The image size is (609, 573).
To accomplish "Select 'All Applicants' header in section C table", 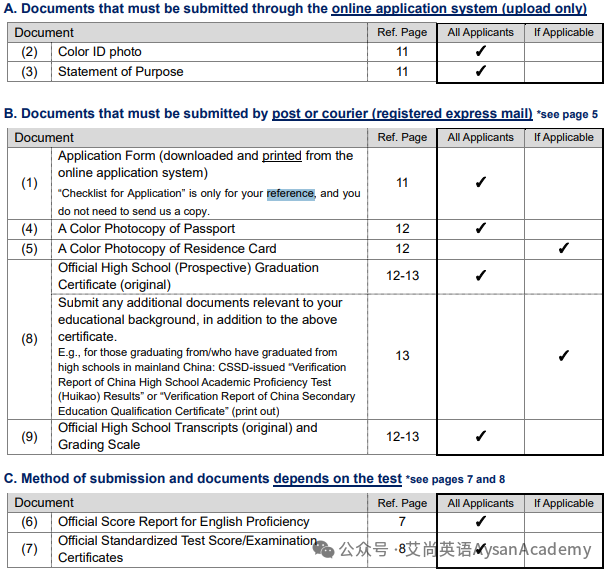I will tap(480, 503).
